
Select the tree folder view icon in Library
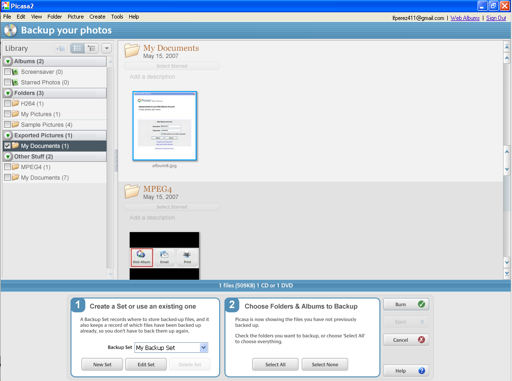tap(91, 48)
